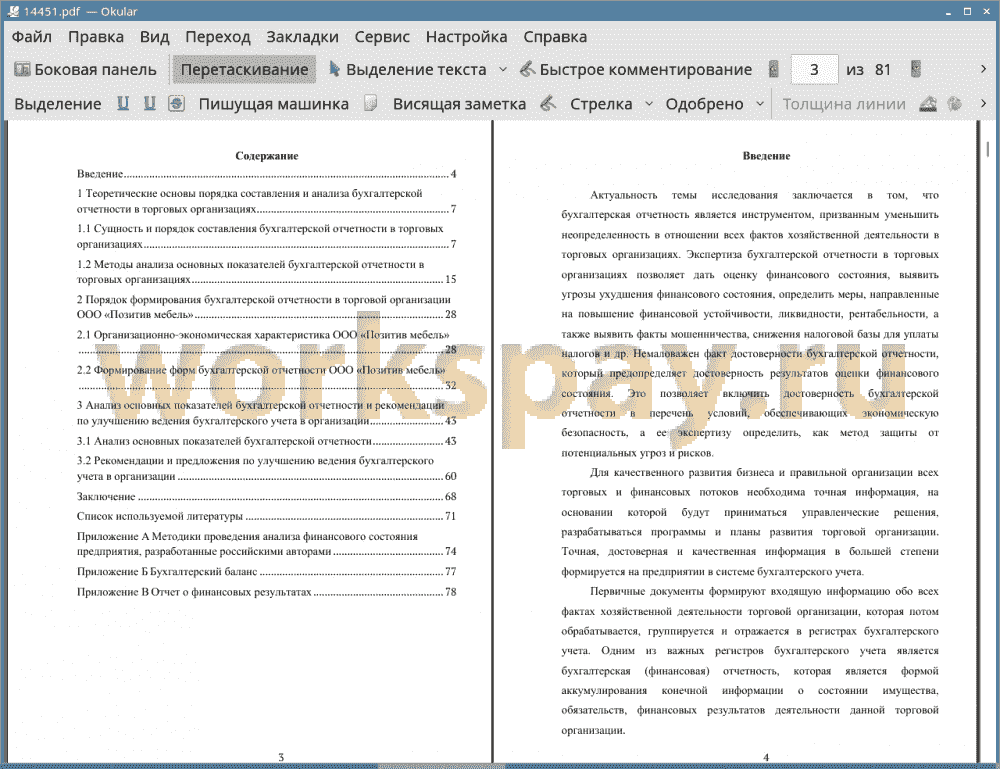The height and width of the screenshot is (769, 1000).
Task: Click the horizontal scrollbar at bottom
Action: [x=441, y=765]
